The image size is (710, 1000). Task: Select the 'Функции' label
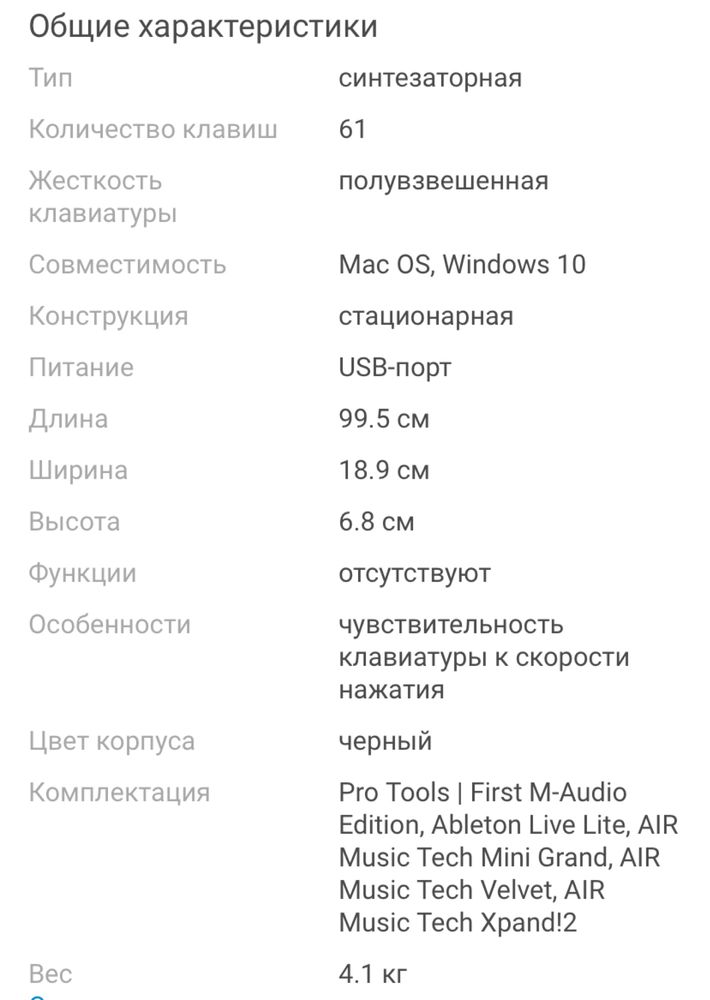point(82,574)
